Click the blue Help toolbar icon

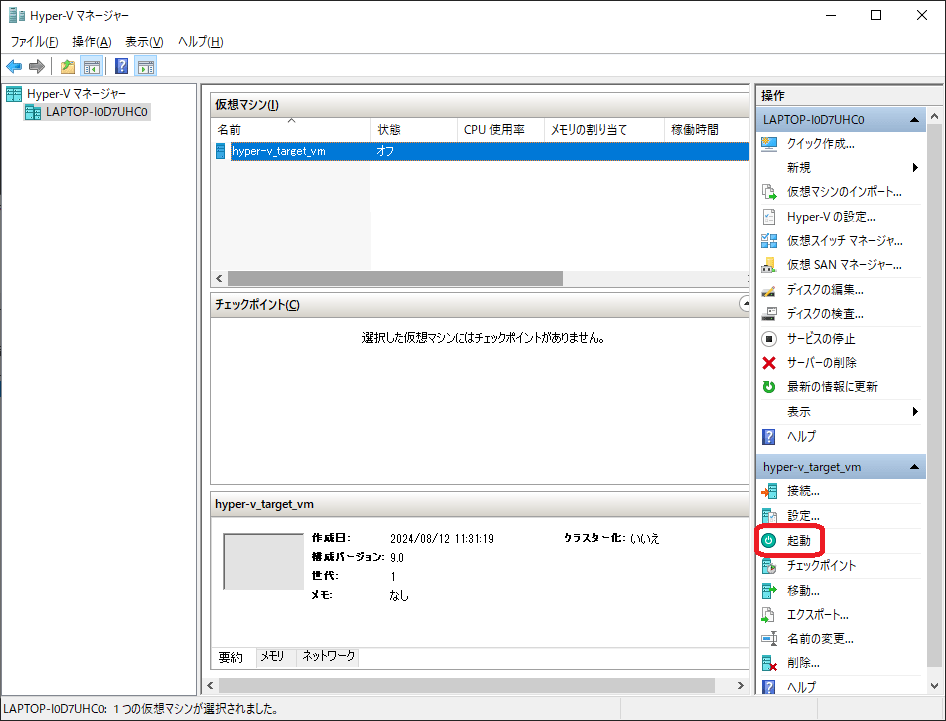pyautogui.click(x=121, y=66)
